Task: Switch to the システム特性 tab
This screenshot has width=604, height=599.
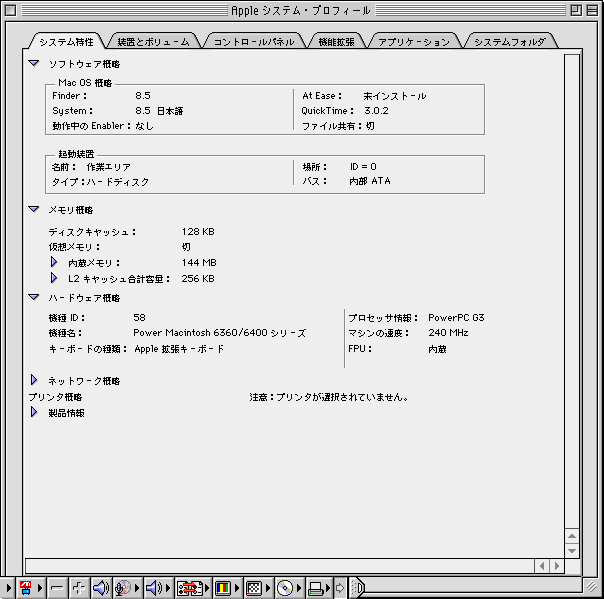Action: tap(66, 42)
